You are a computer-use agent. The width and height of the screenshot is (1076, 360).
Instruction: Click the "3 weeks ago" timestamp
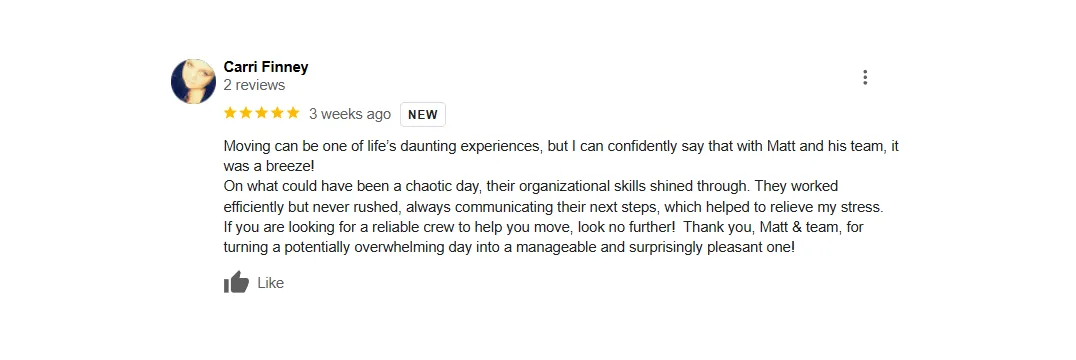coord(349,114)
